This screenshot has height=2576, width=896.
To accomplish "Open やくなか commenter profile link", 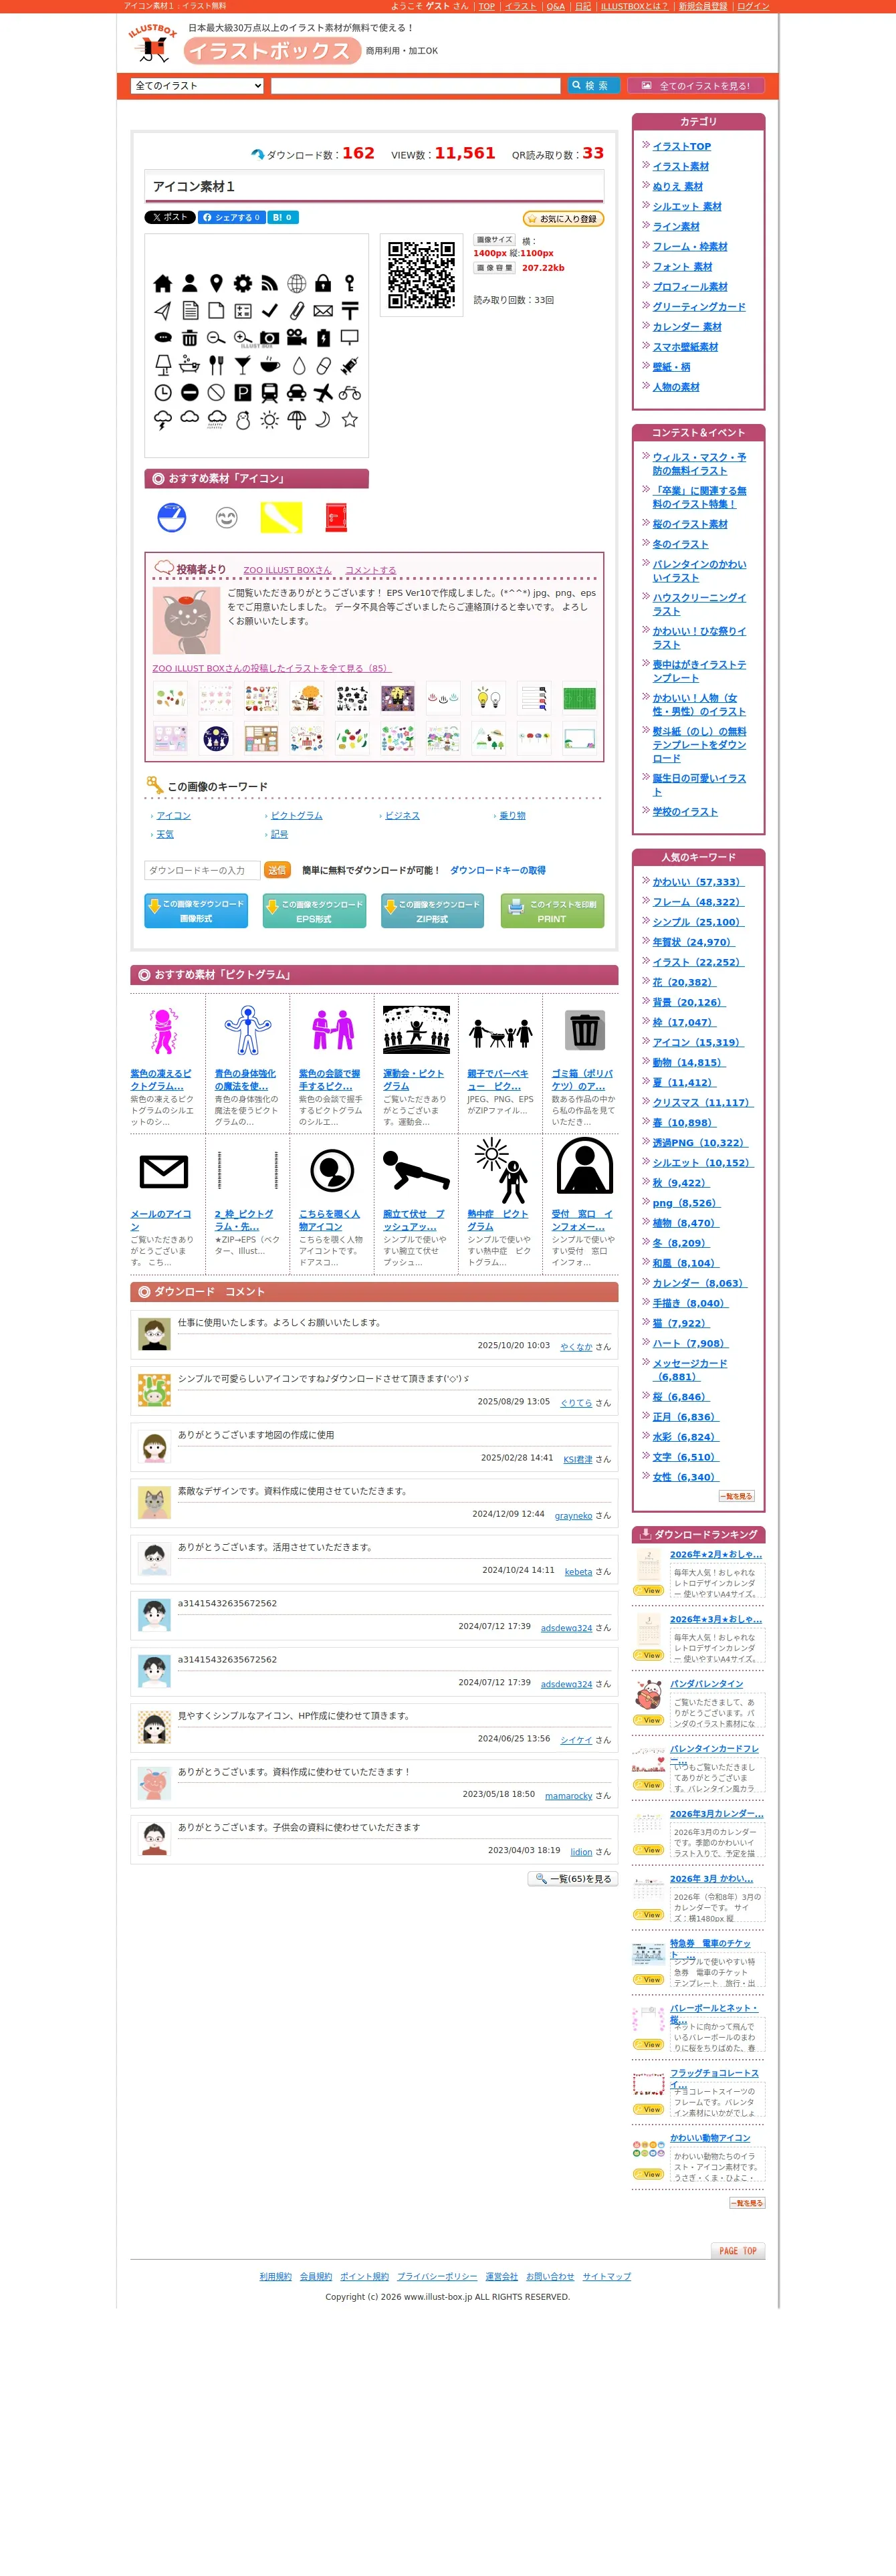I will 576,1347.
